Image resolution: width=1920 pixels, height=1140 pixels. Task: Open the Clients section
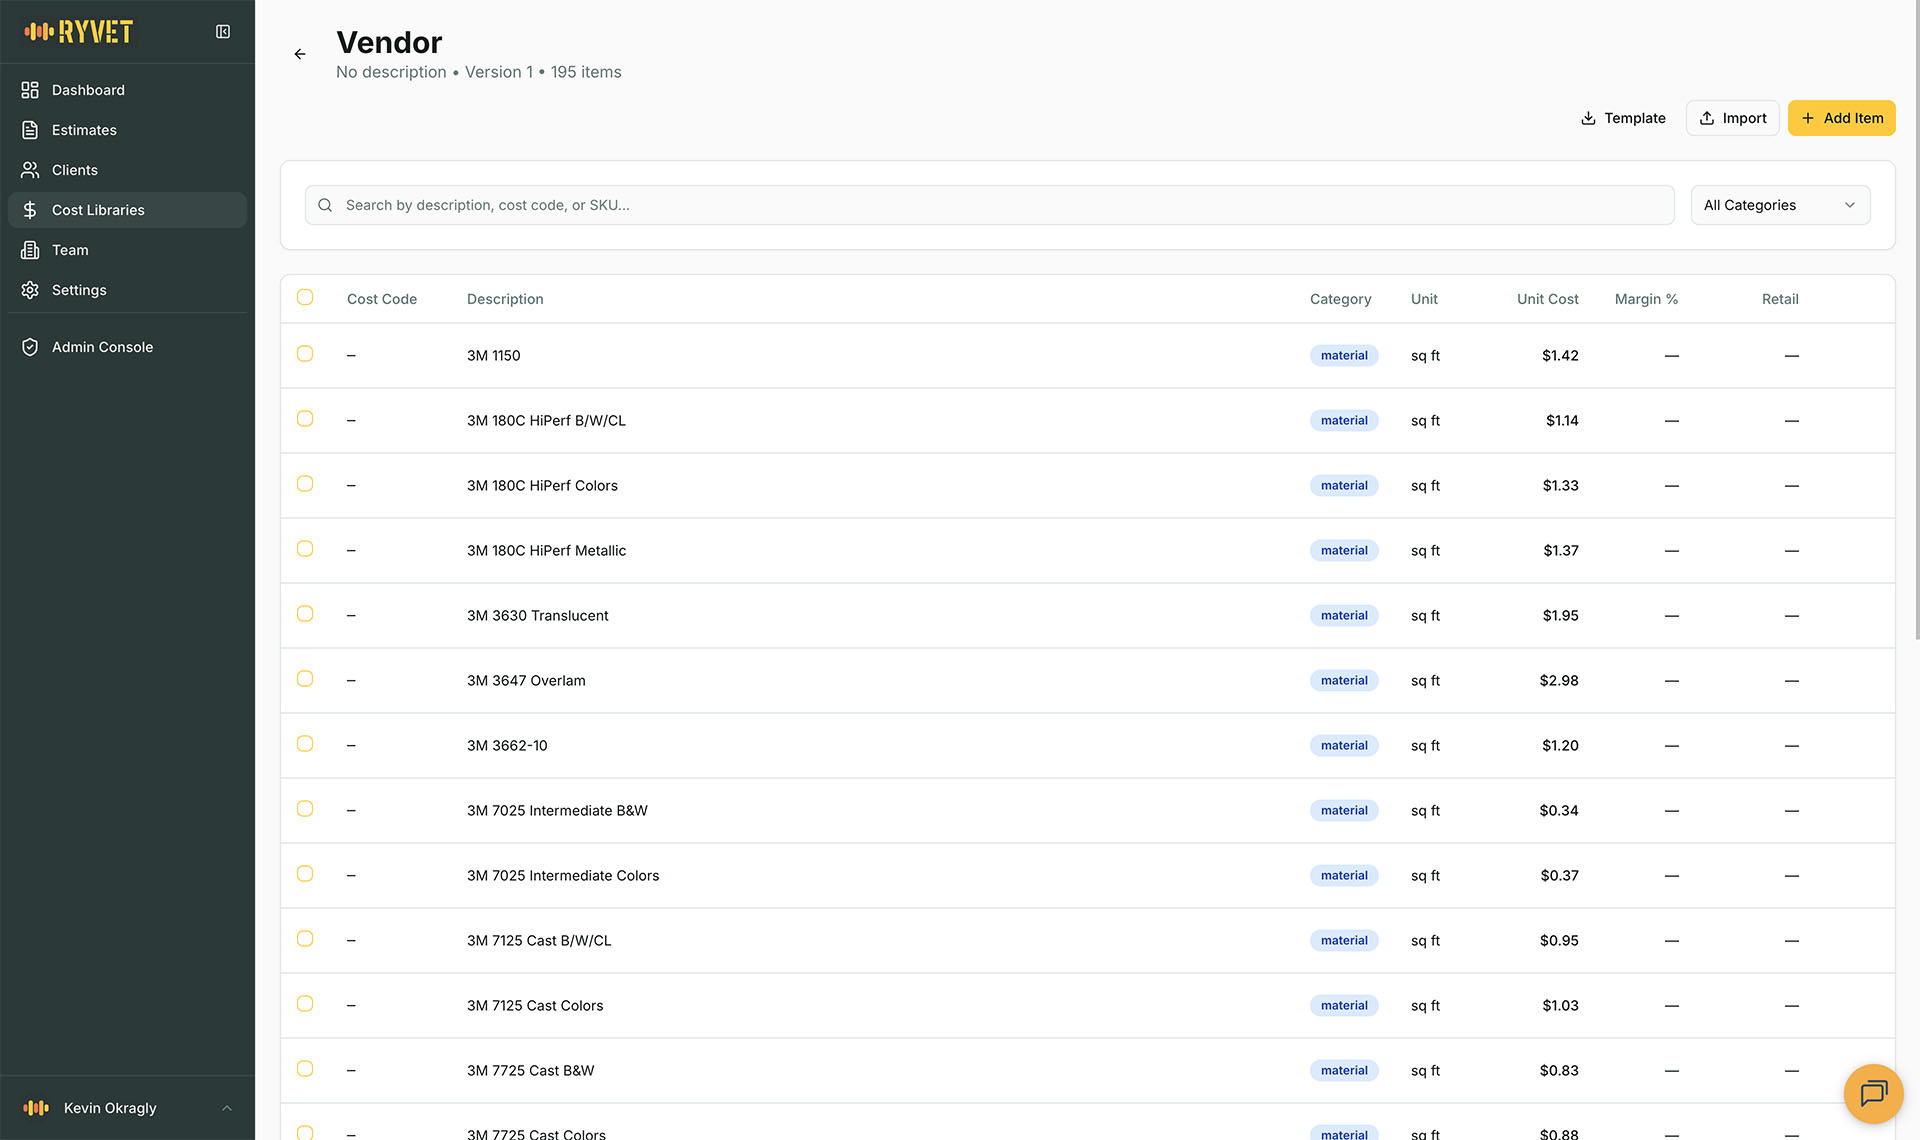tap(75, 170)
